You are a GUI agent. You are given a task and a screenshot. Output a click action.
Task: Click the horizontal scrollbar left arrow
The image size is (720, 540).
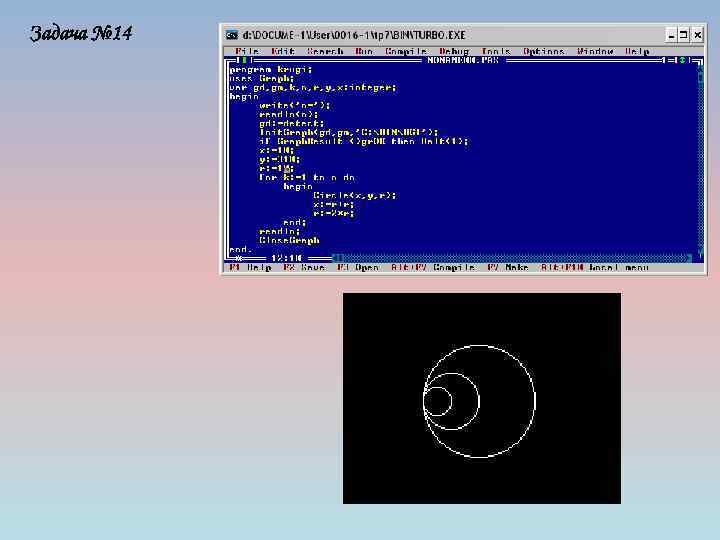[x=338, y=258]
